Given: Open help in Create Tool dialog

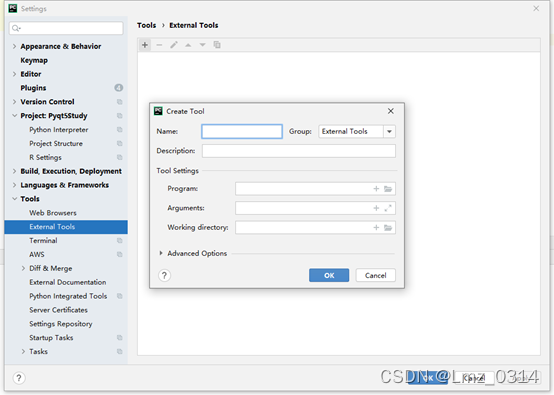Looking at the screenshot, I should click(x=164, y=275).
